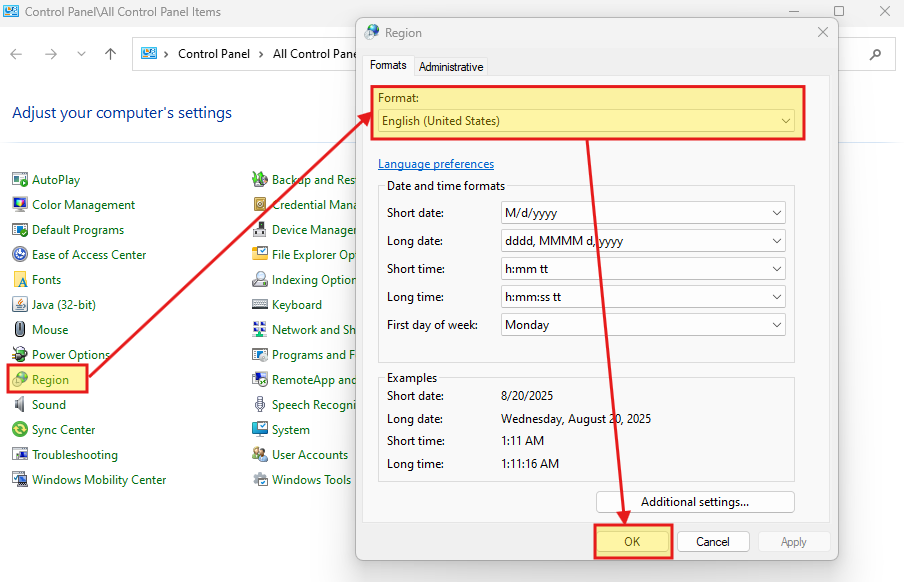
Task: Click the Power Options icon
Action: click(x=20, y=355)
